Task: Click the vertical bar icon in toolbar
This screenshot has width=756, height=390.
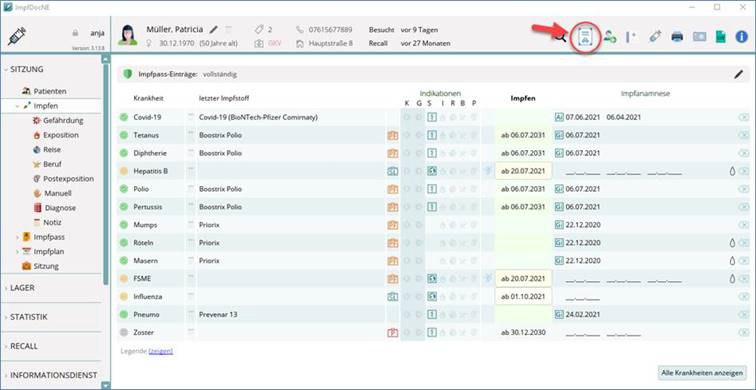Action: click(x=631, y=37)
